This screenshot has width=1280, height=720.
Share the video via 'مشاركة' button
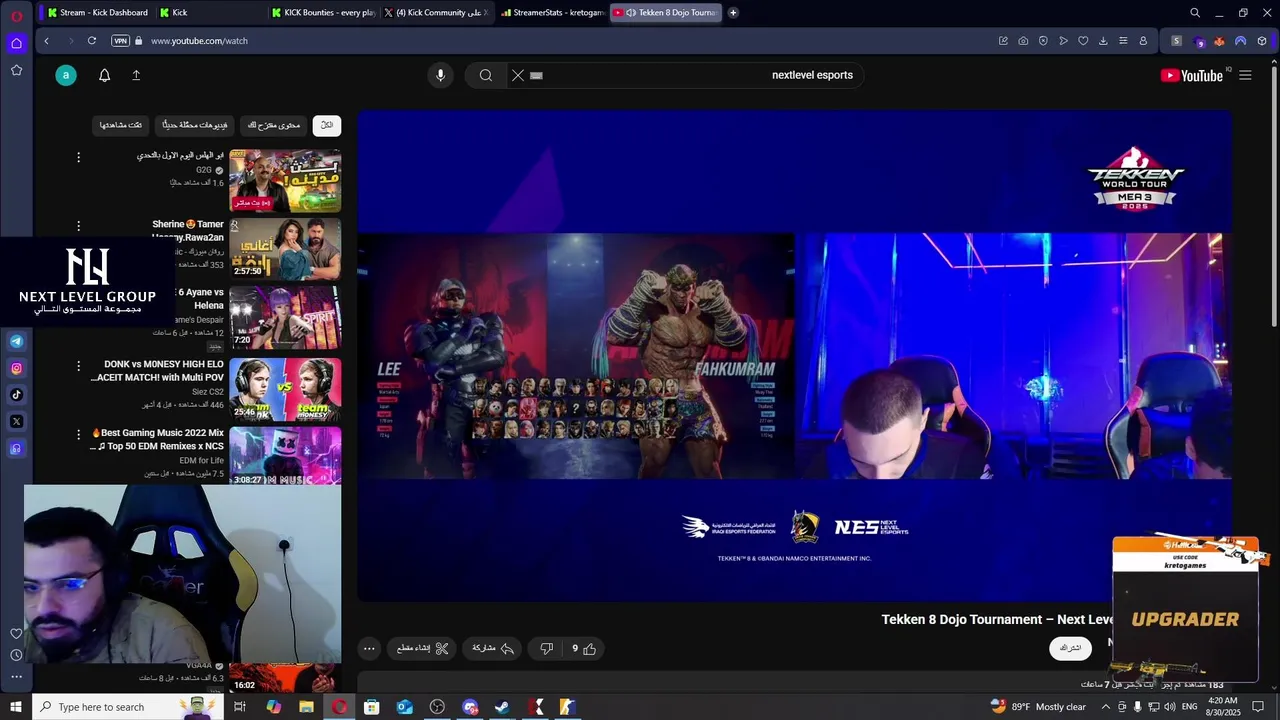tap(493, 649)
